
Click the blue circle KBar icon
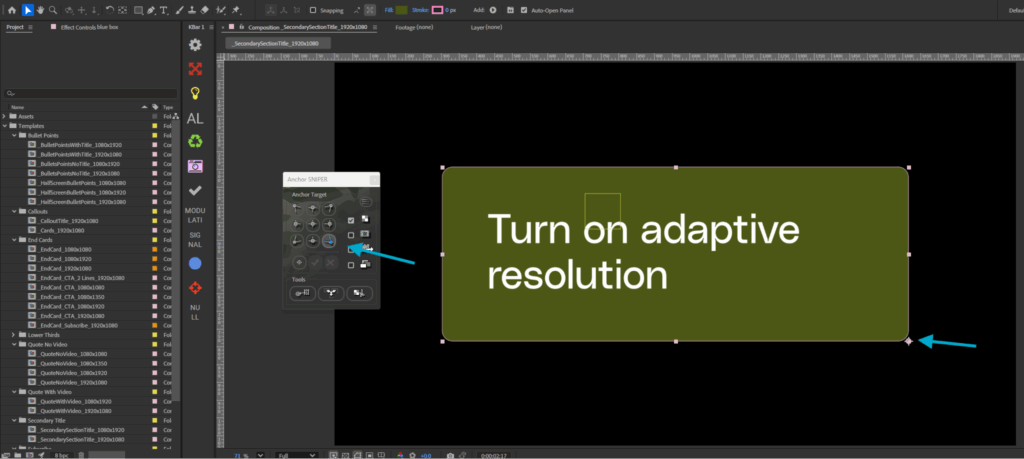click(195, 263)
